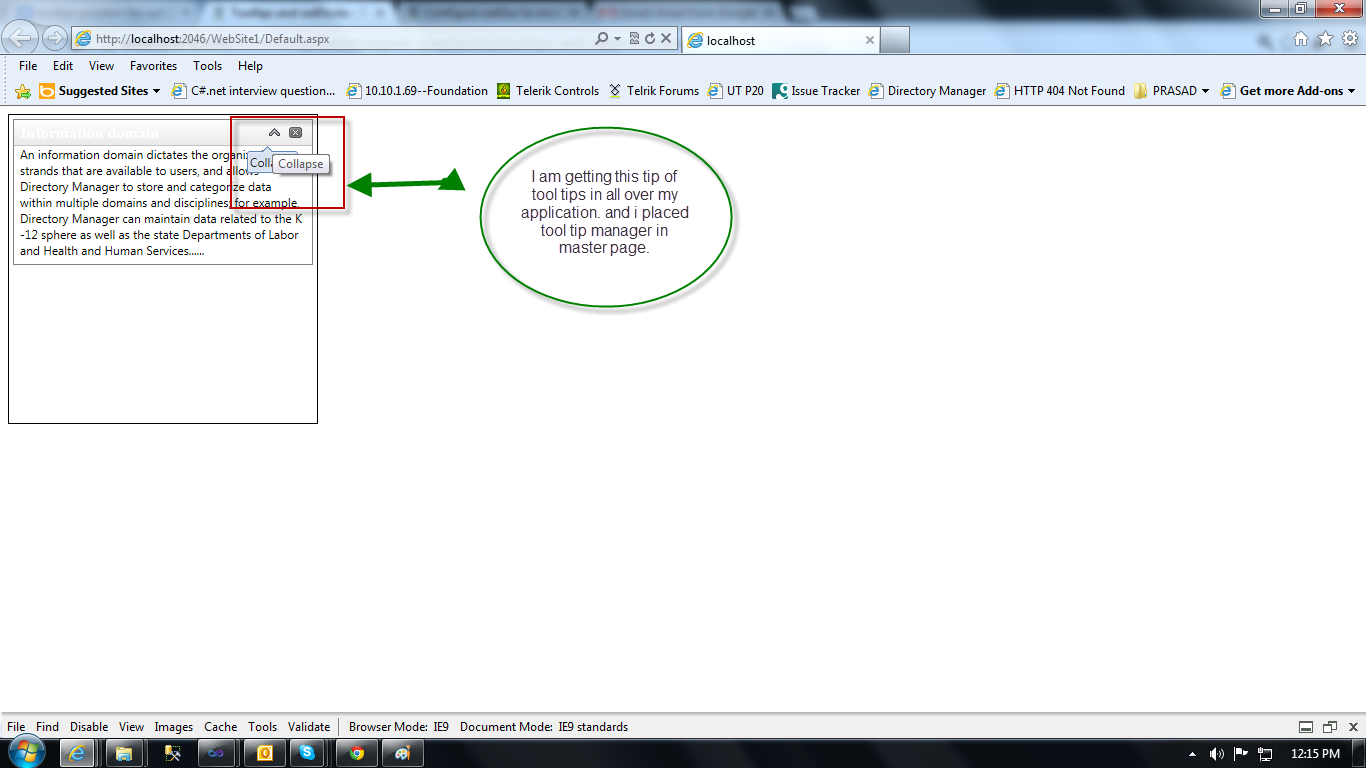Change Document Mode: IE9 standards setting

click(544, 727)
